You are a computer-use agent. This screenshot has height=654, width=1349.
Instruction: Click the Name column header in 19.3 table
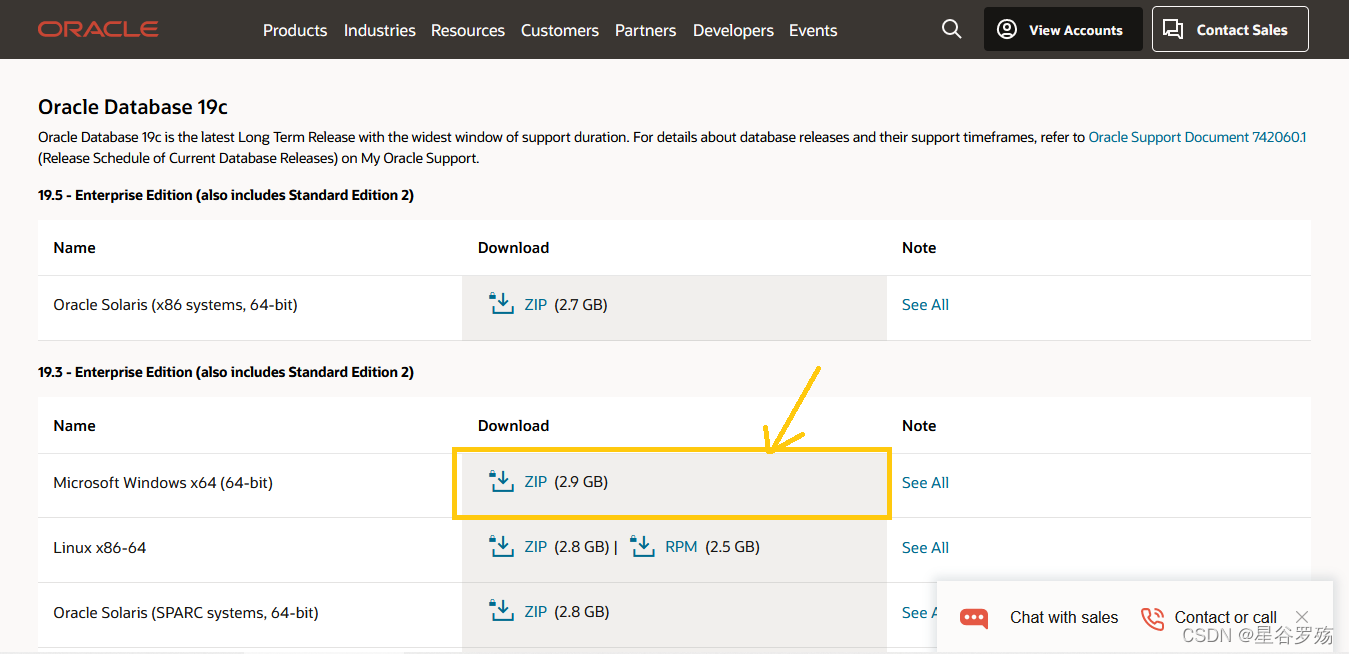tap(74, 425)
